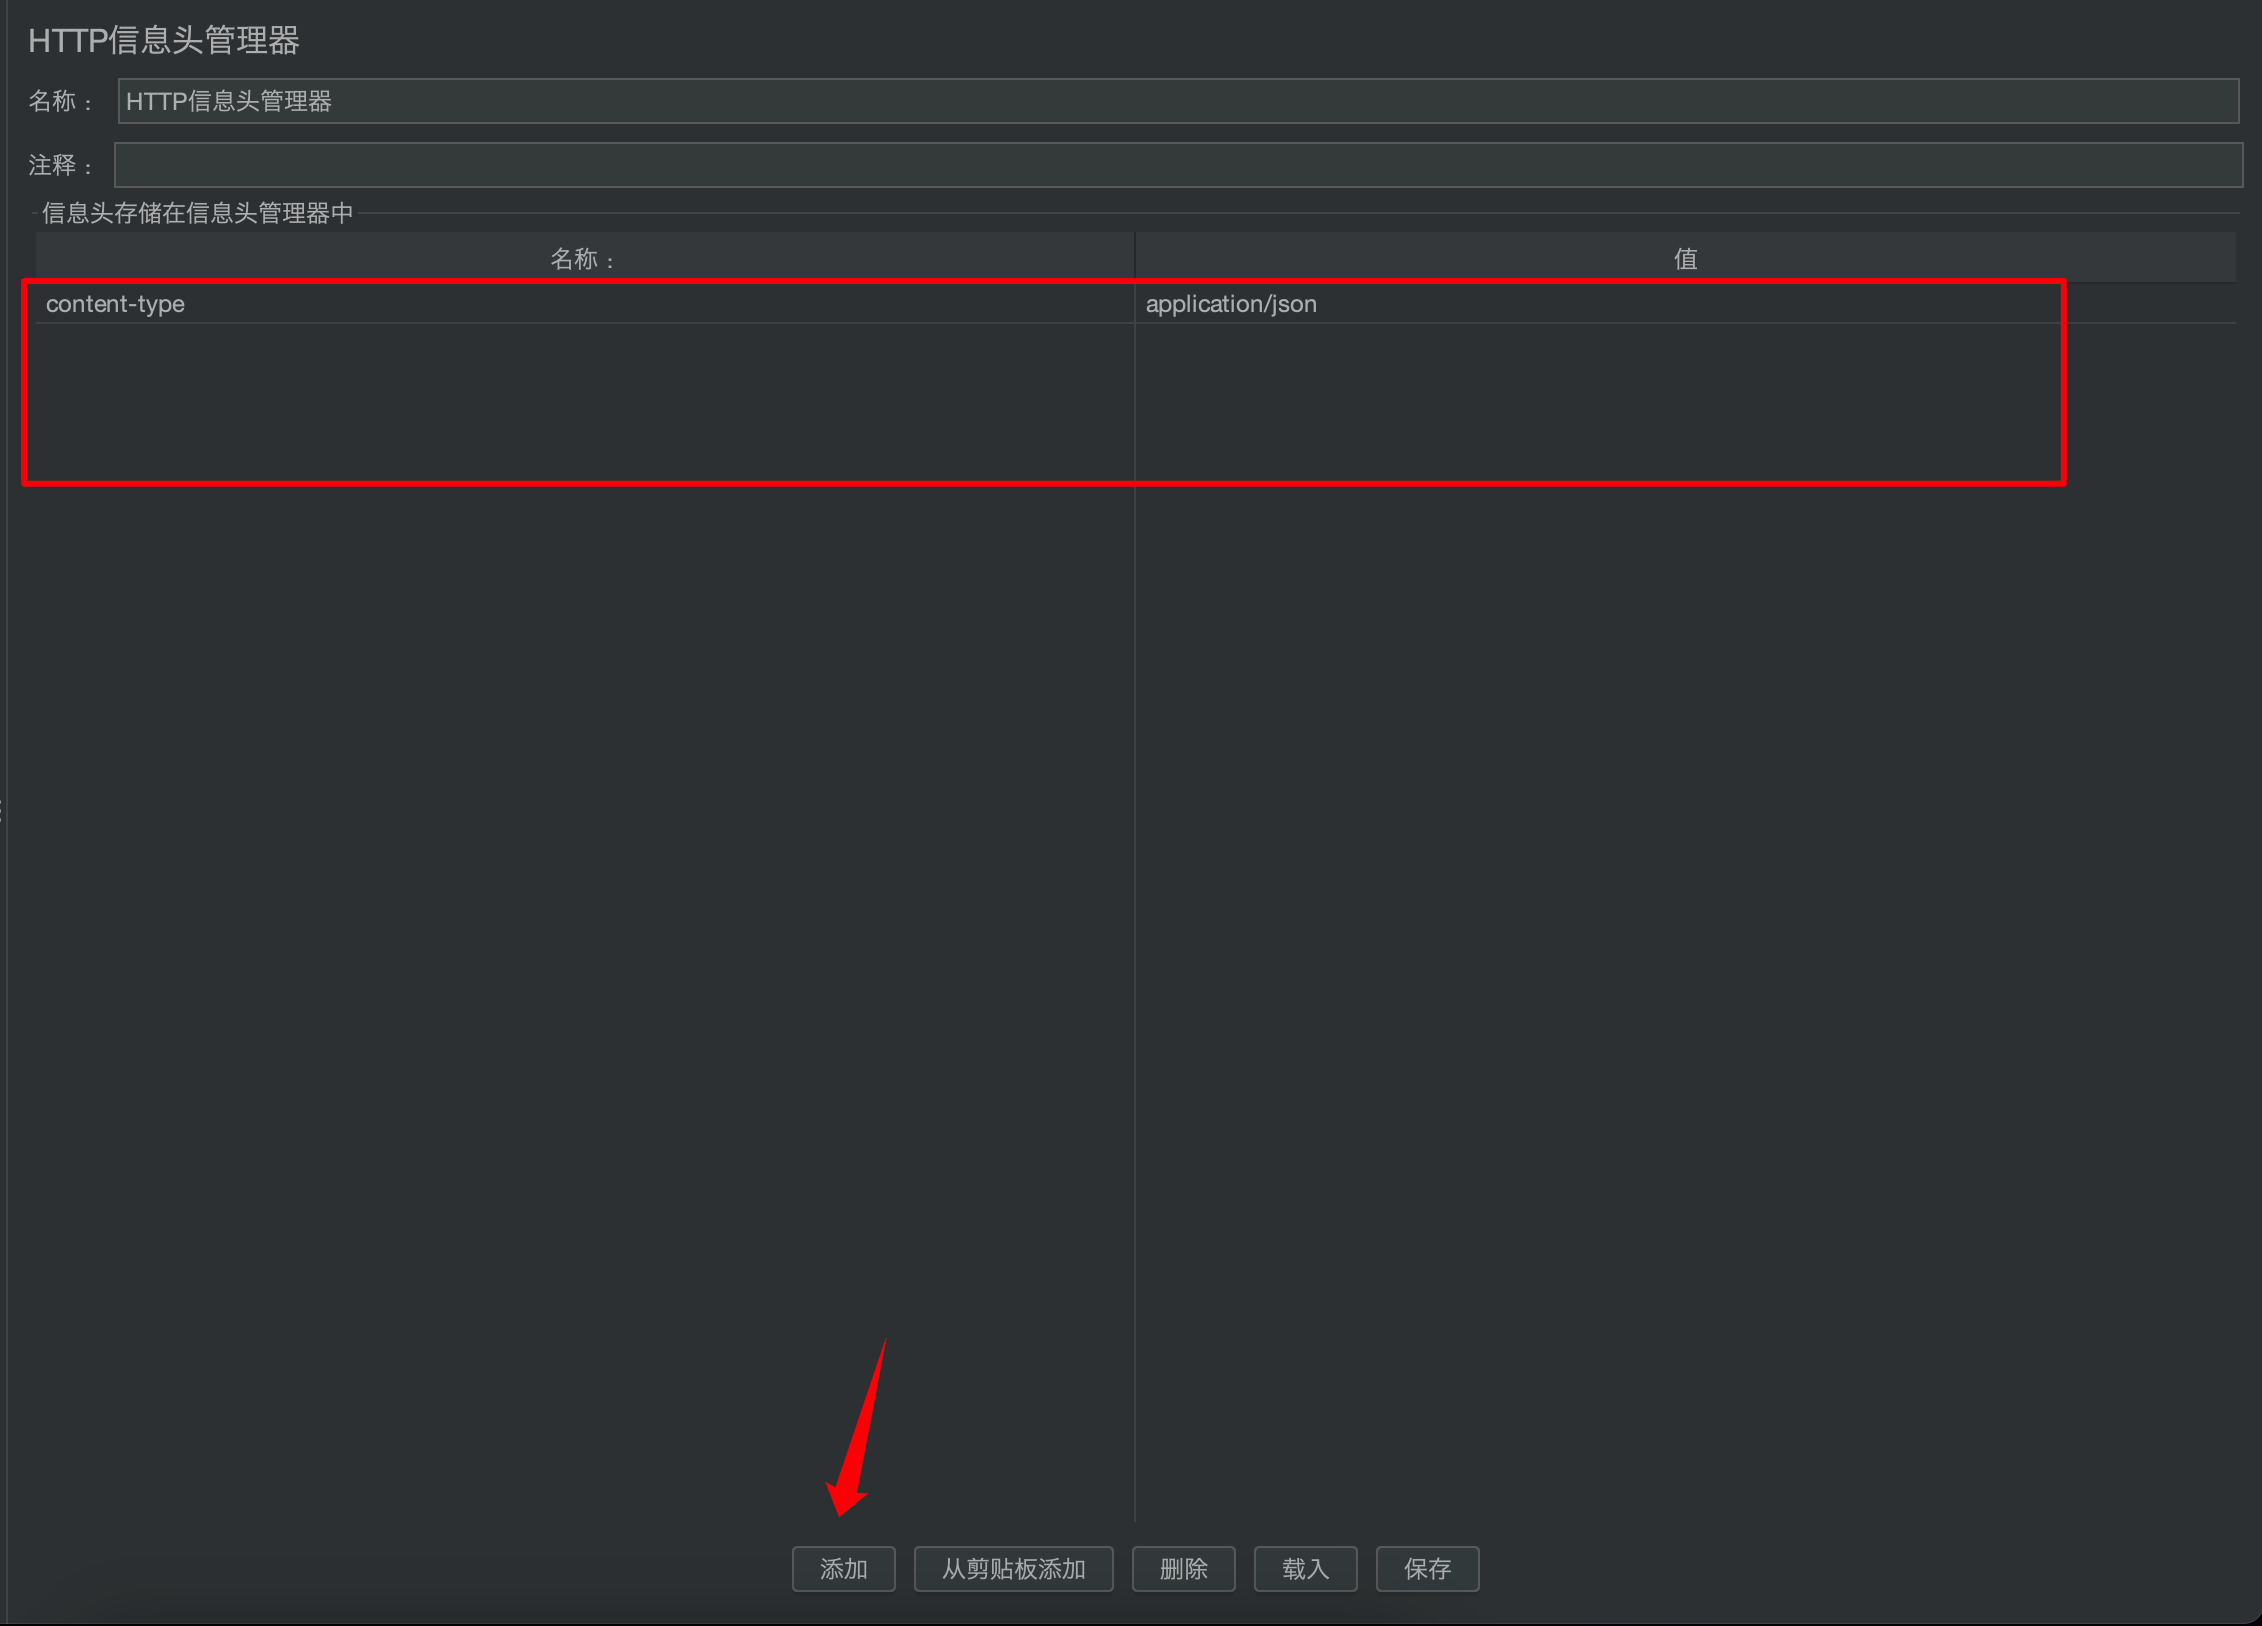Click the left panel splitter handle
Image resolution: width=2262 pixels, height=1626 pixels.
coord(2,810)
